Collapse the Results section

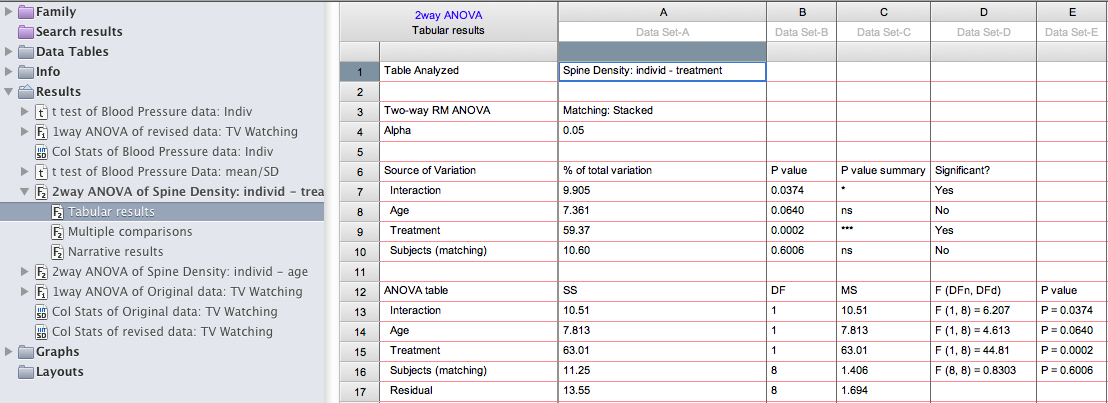pos(9,92)
